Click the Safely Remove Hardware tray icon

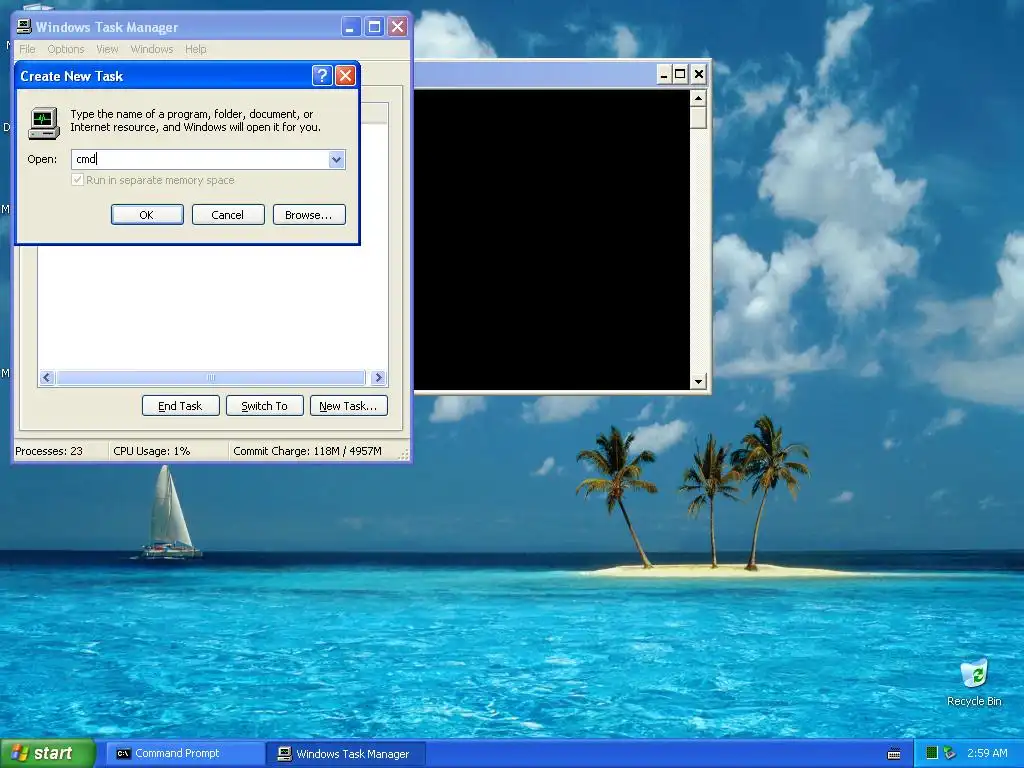click(x=950, y=753)
